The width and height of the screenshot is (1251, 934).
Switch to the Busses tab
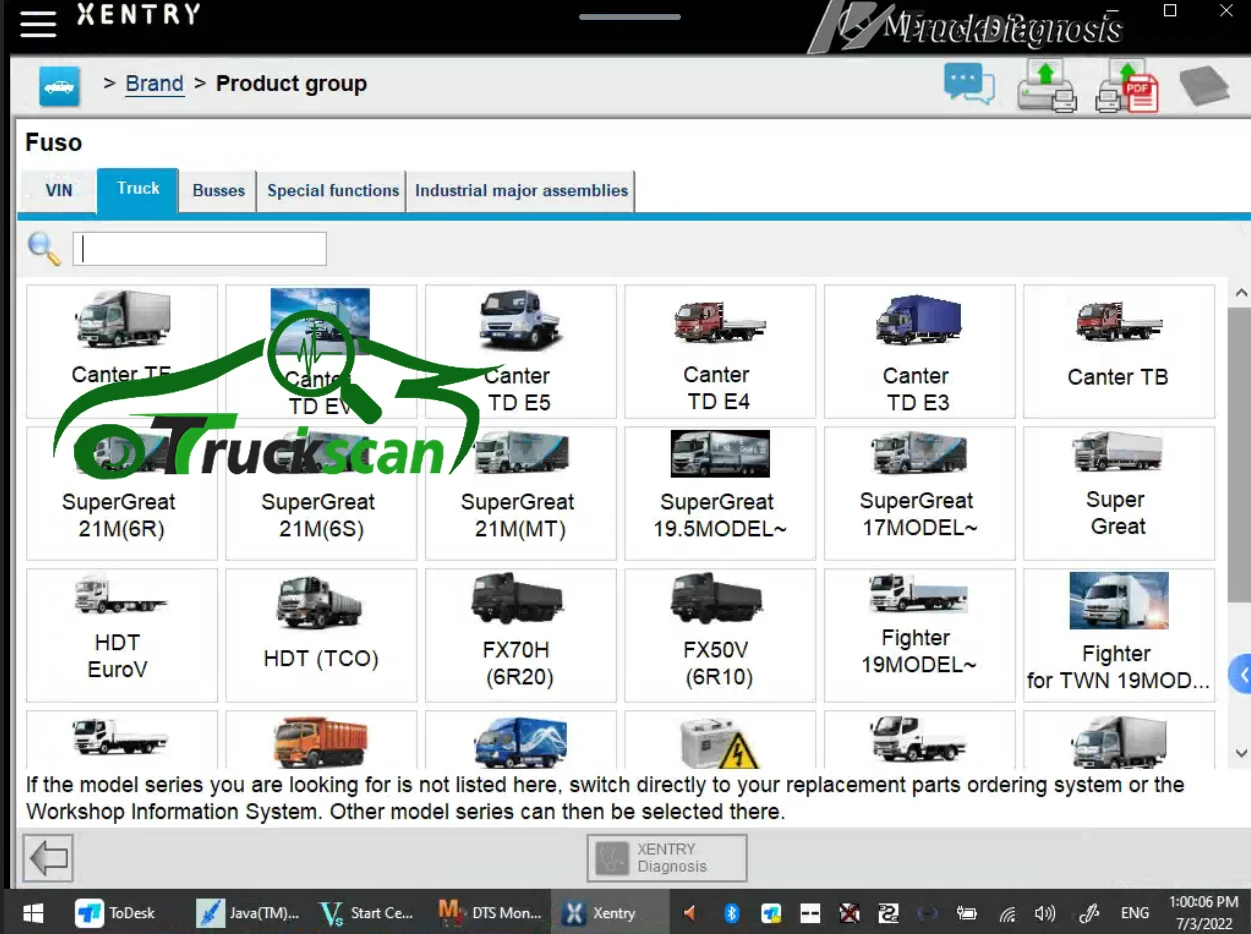(x=218, y=191)
